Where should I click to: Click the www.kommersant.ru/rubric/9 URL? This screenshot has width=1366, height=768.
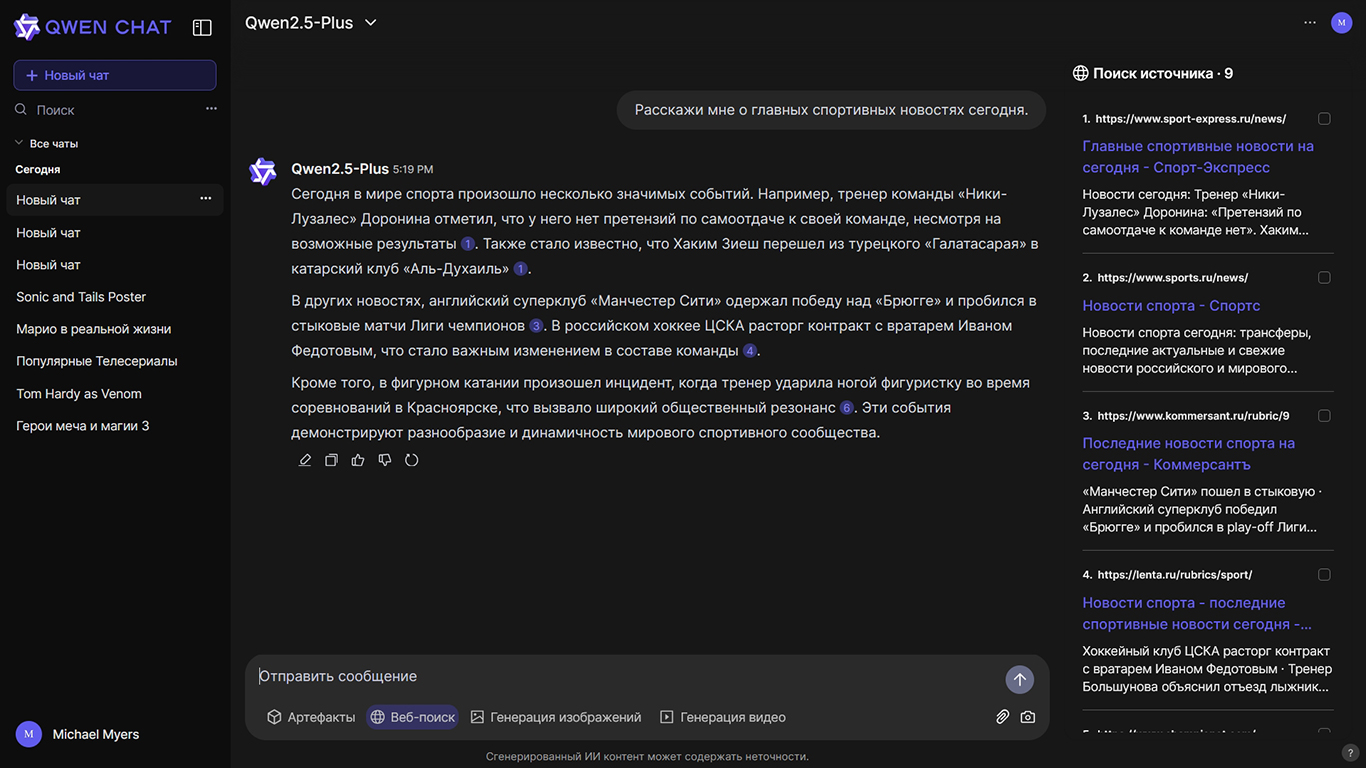tap(1193, 416)
